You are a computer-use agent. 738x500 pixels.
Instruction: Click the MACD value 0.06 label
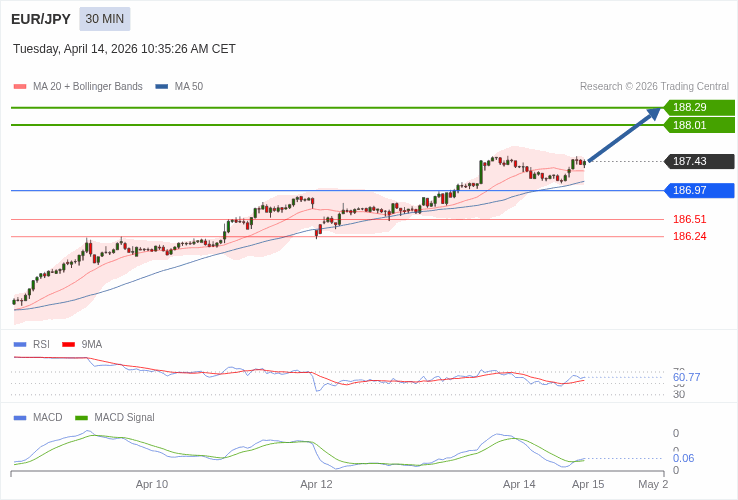coord(683,458)
